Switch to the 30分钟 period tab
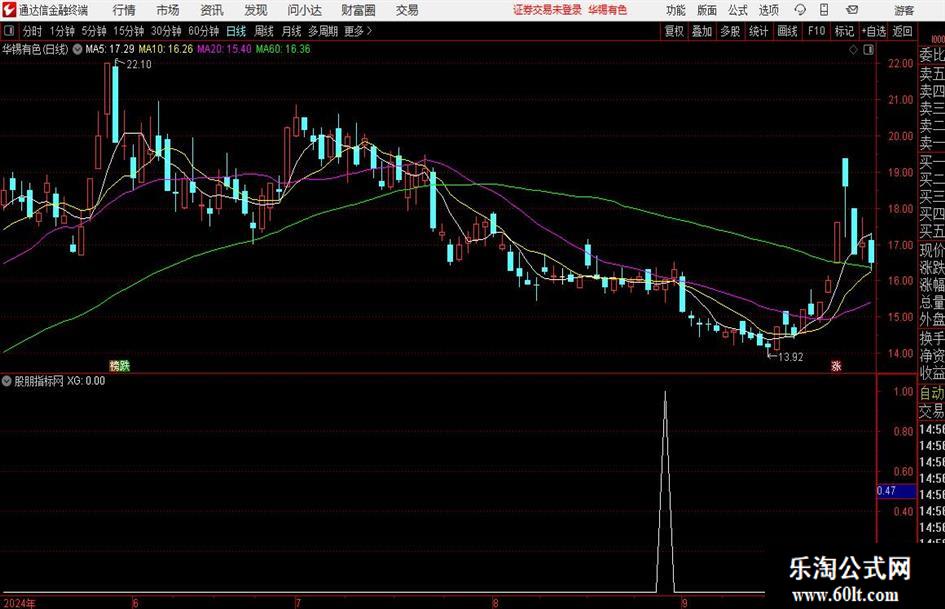 (x=166, y=31)
